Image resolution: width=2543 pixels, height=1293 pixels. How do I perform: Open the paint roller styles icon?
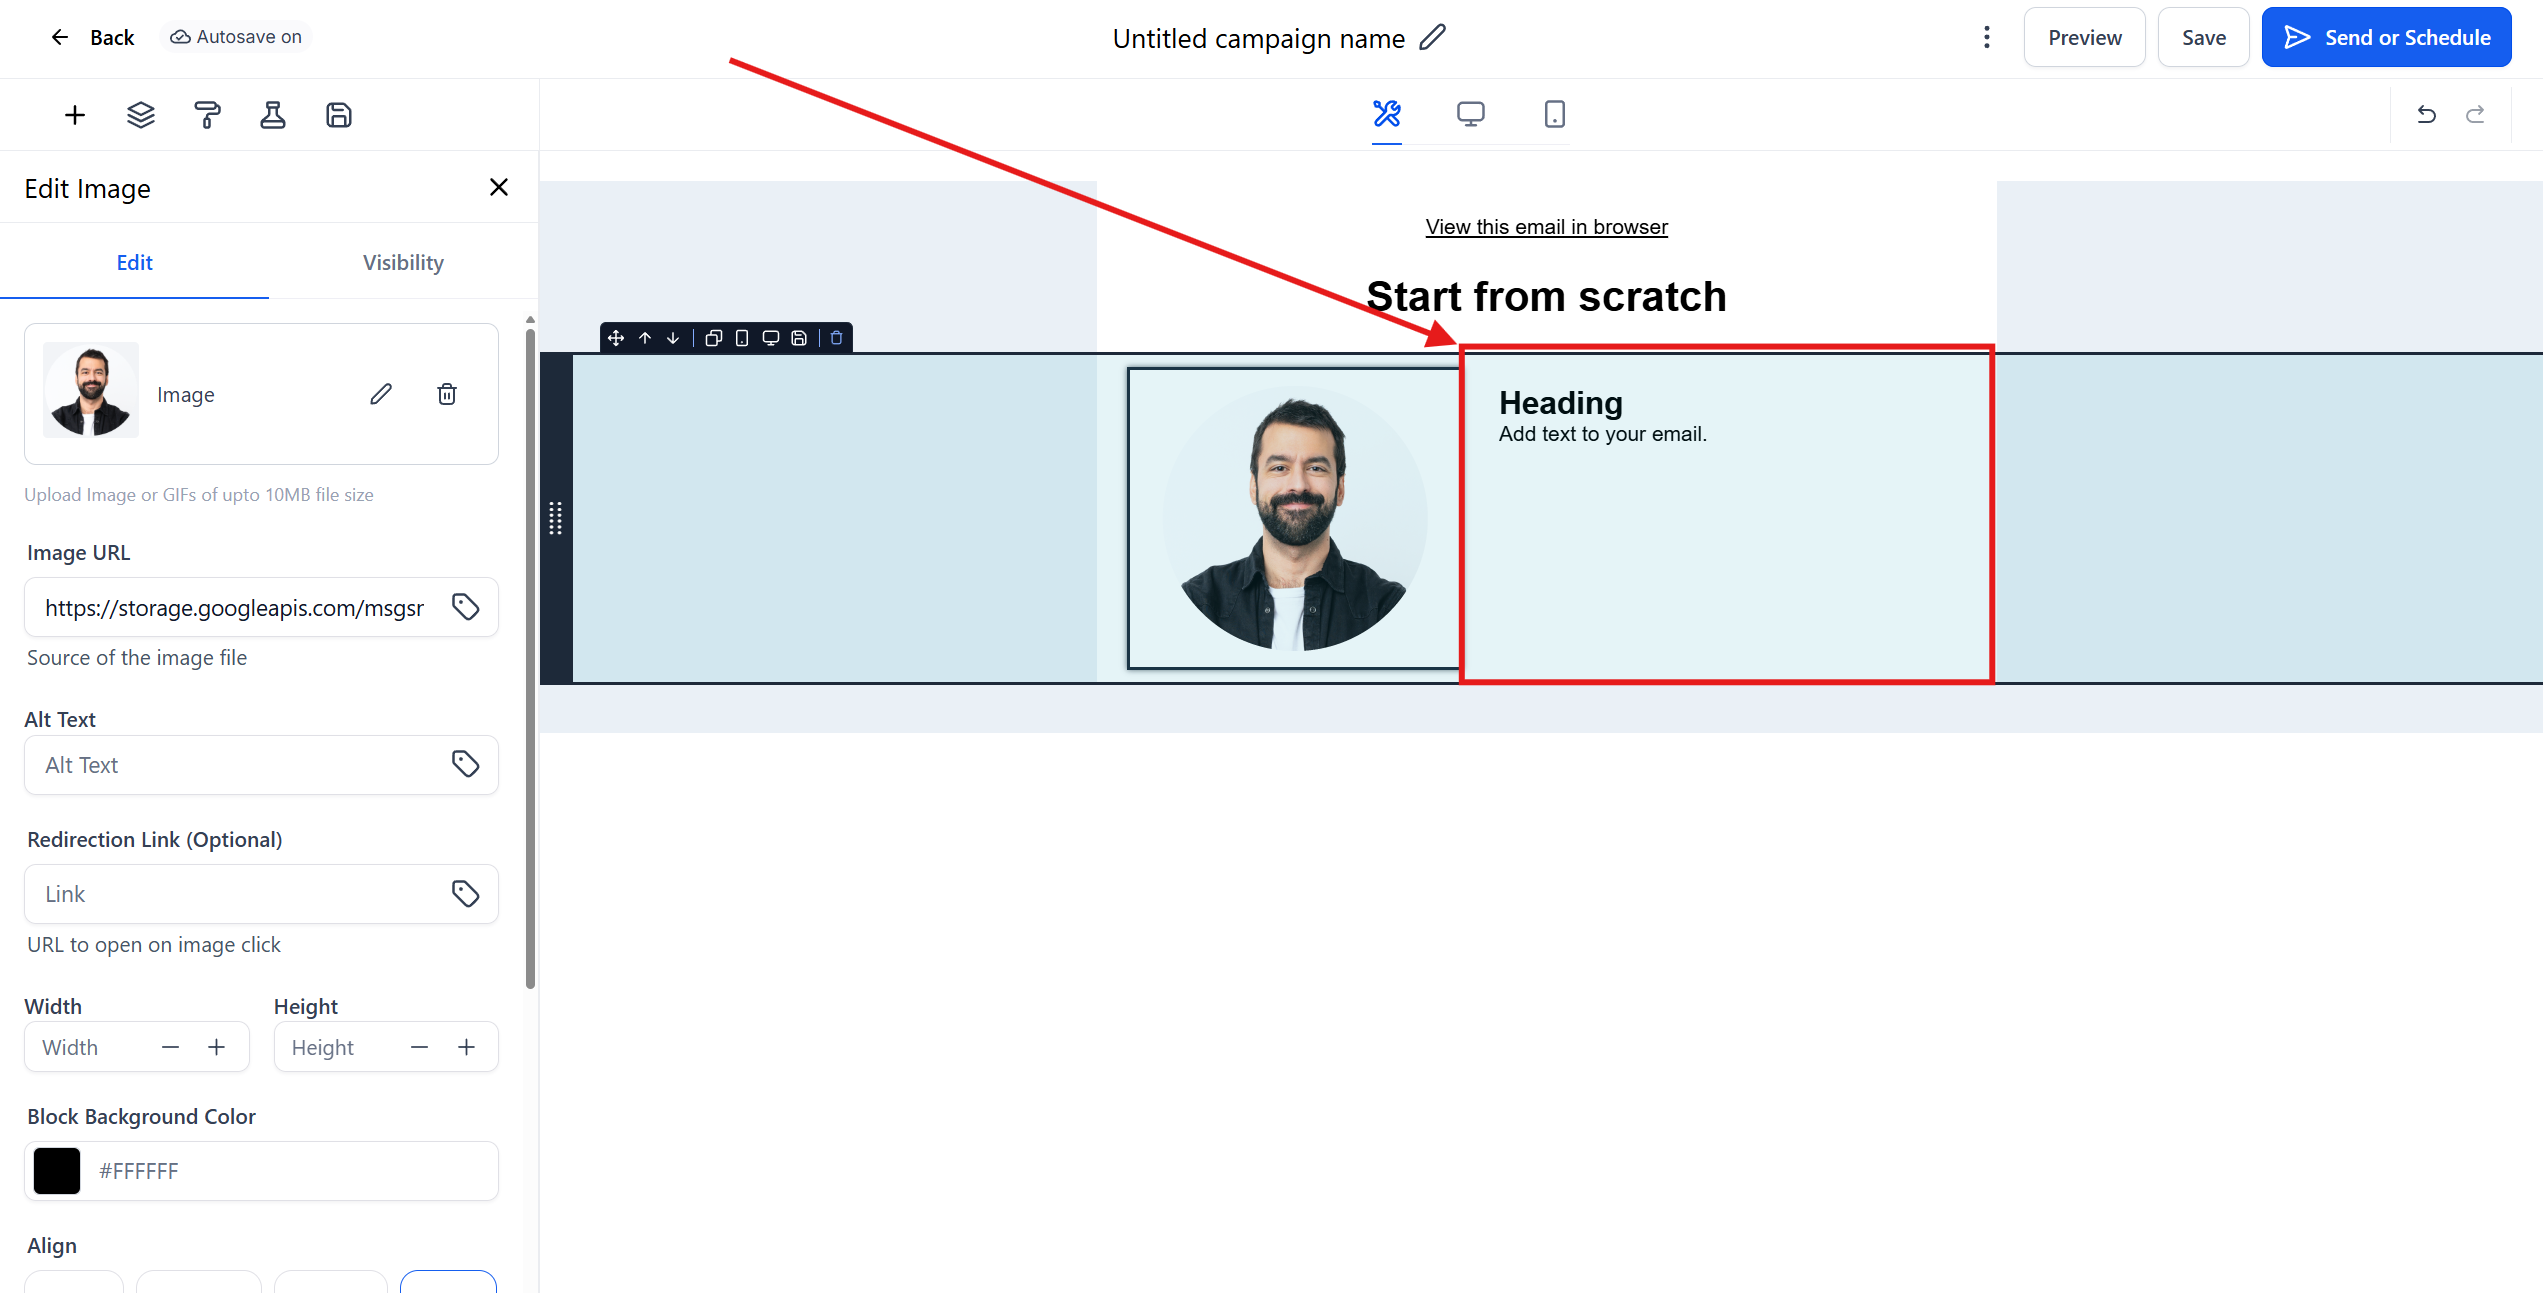coord(207,115)
